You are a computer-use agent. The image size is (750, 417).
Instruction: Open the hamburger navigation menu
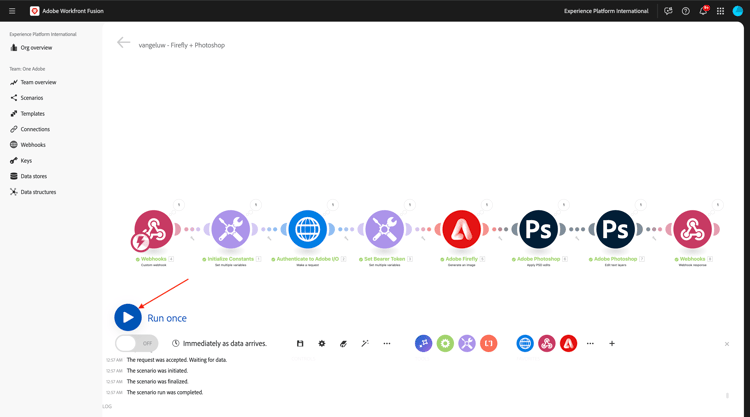[x=12, y=11]
